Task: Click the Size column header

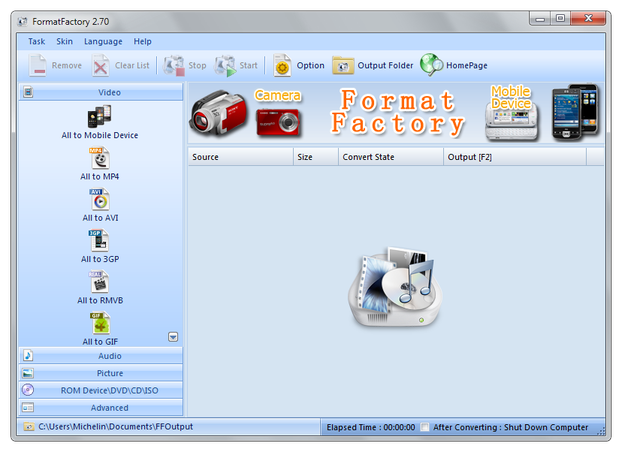Action: point(316,157)
